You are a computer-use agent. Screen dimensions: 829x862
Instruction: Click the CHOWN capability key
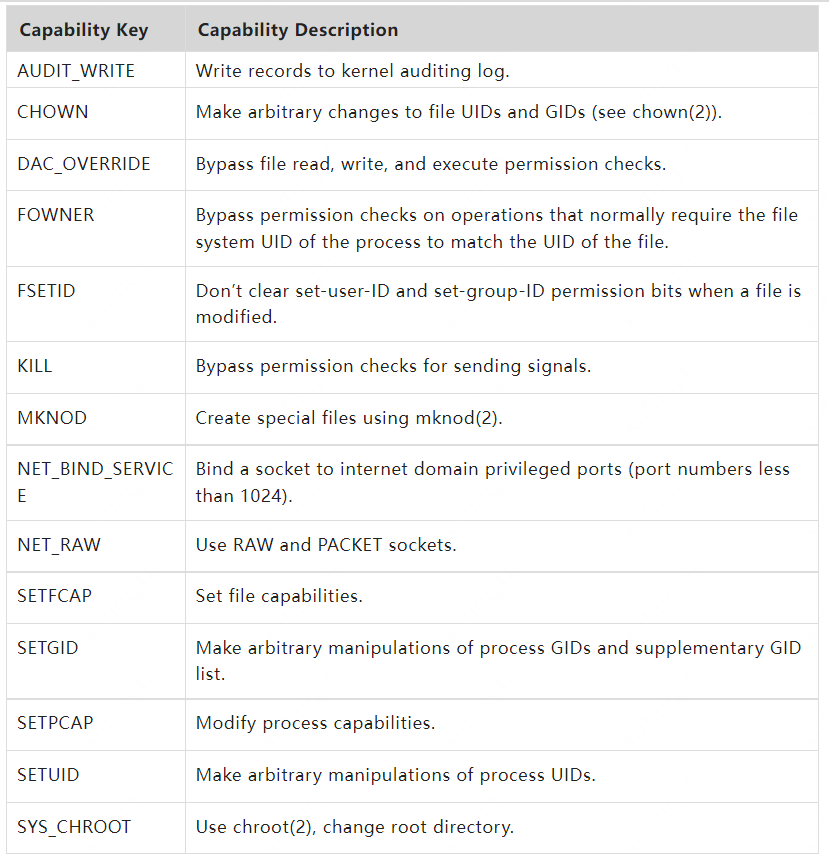coord(53,112)
